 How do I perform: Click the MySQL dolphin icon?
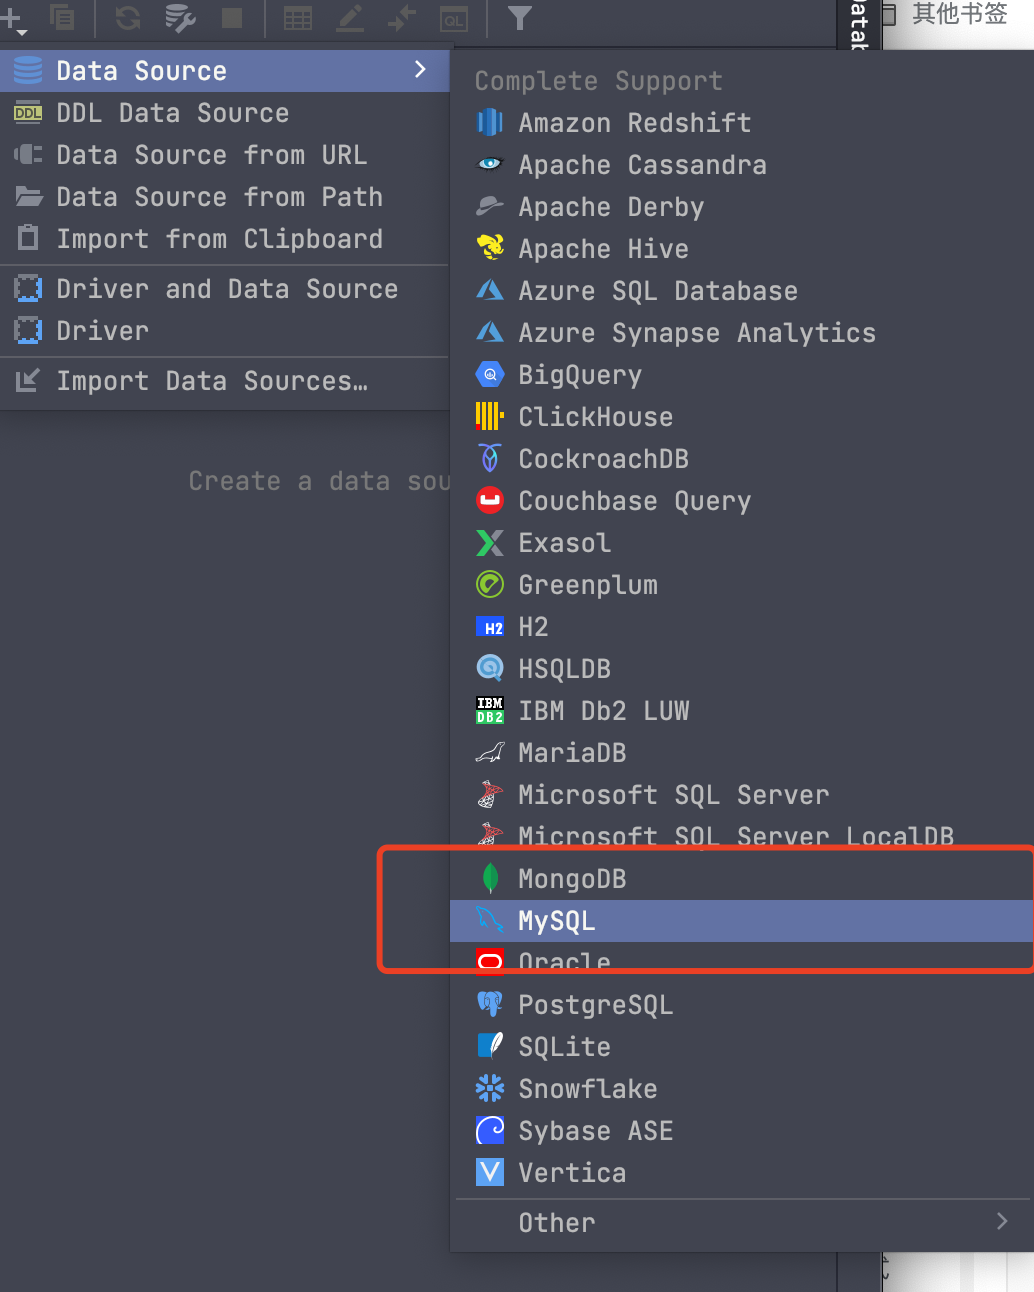pyautogui.click(x=490, y=920)
